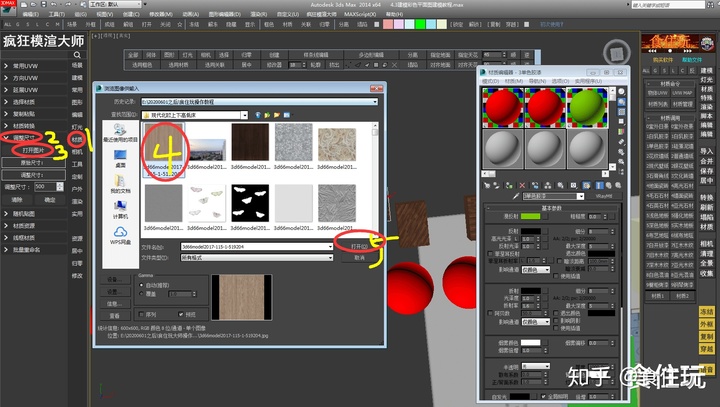Click the Redo arrow icon in title bar
Screen dimensions: 720x407
[x=69, y=5]
